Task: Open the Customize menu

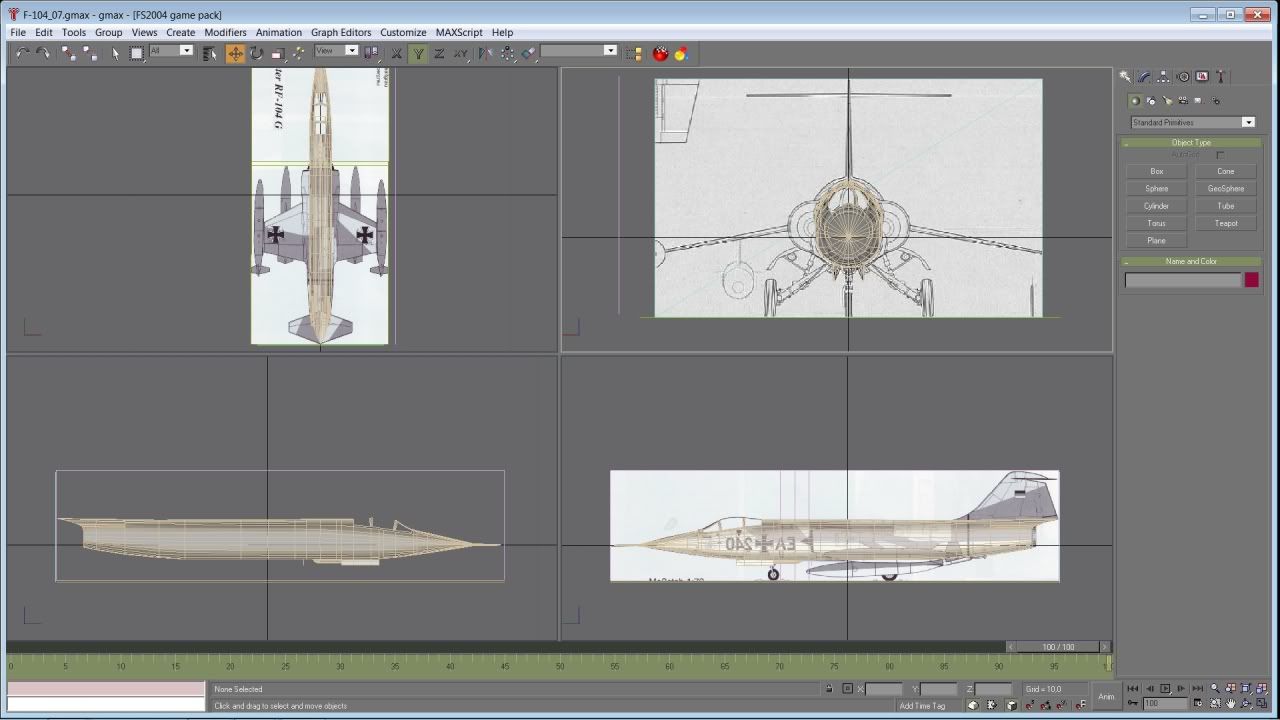Action: pyautogui.click(x=403, y=32)
